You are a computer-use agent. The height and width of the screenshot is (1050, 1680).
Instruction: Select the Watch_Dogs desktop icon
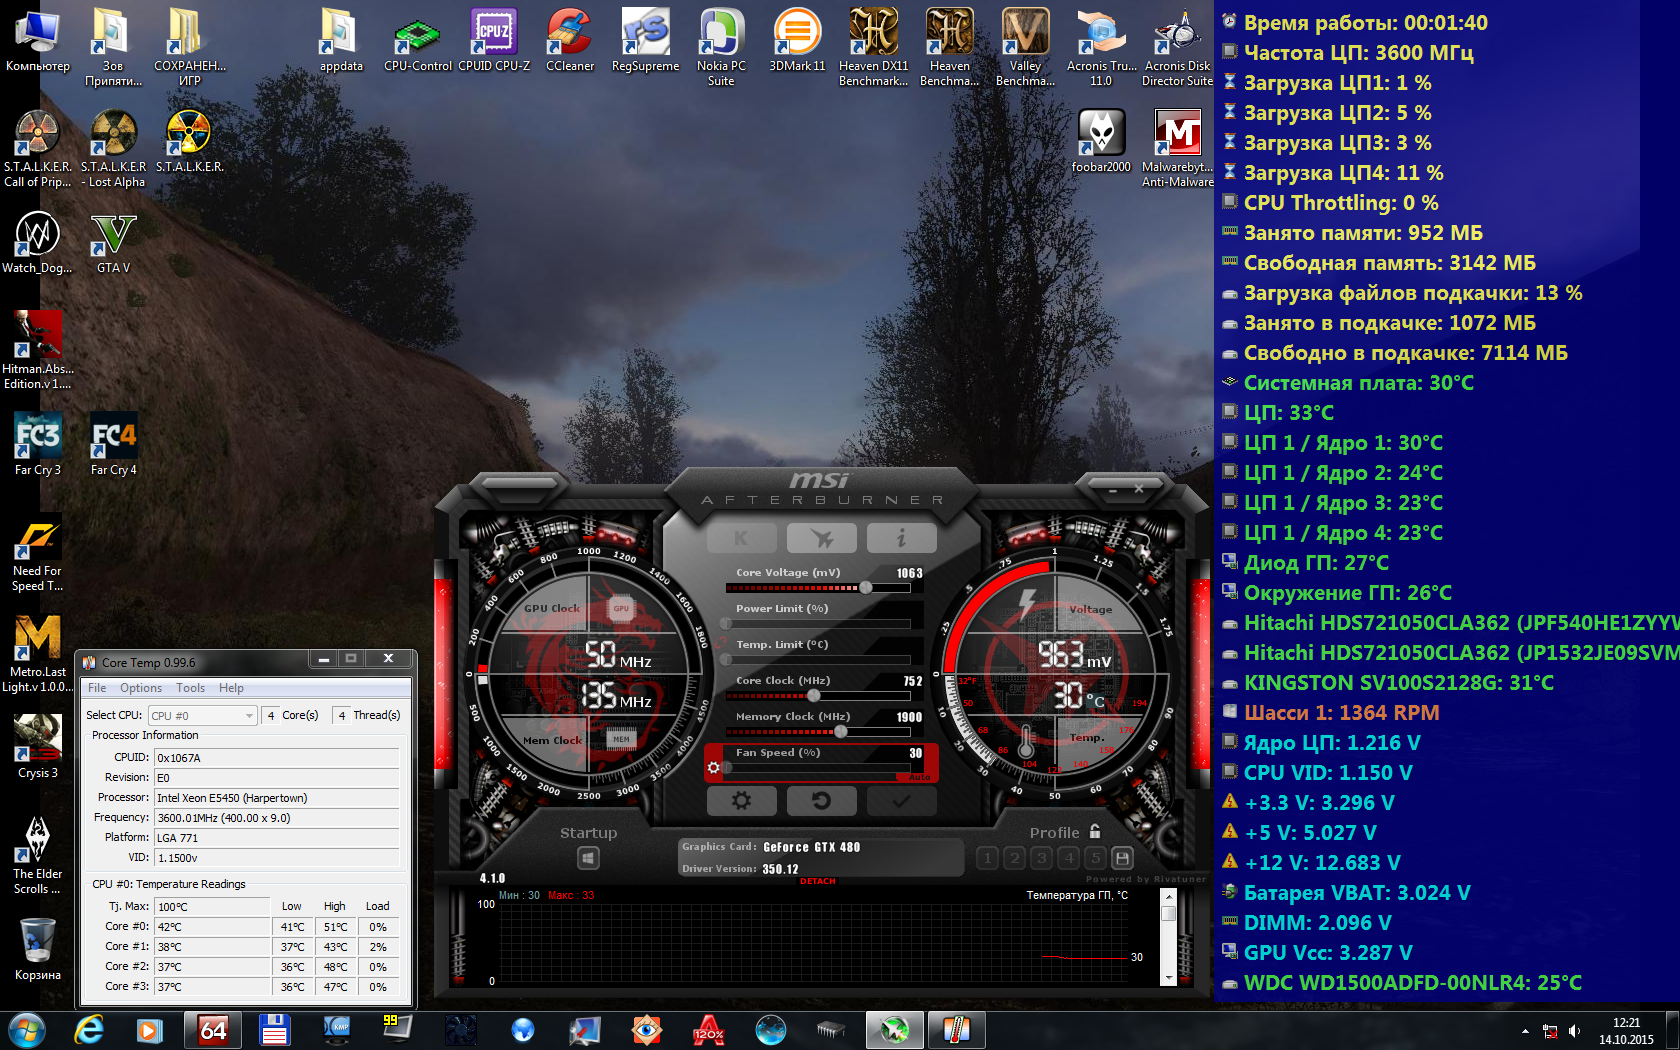37,243
